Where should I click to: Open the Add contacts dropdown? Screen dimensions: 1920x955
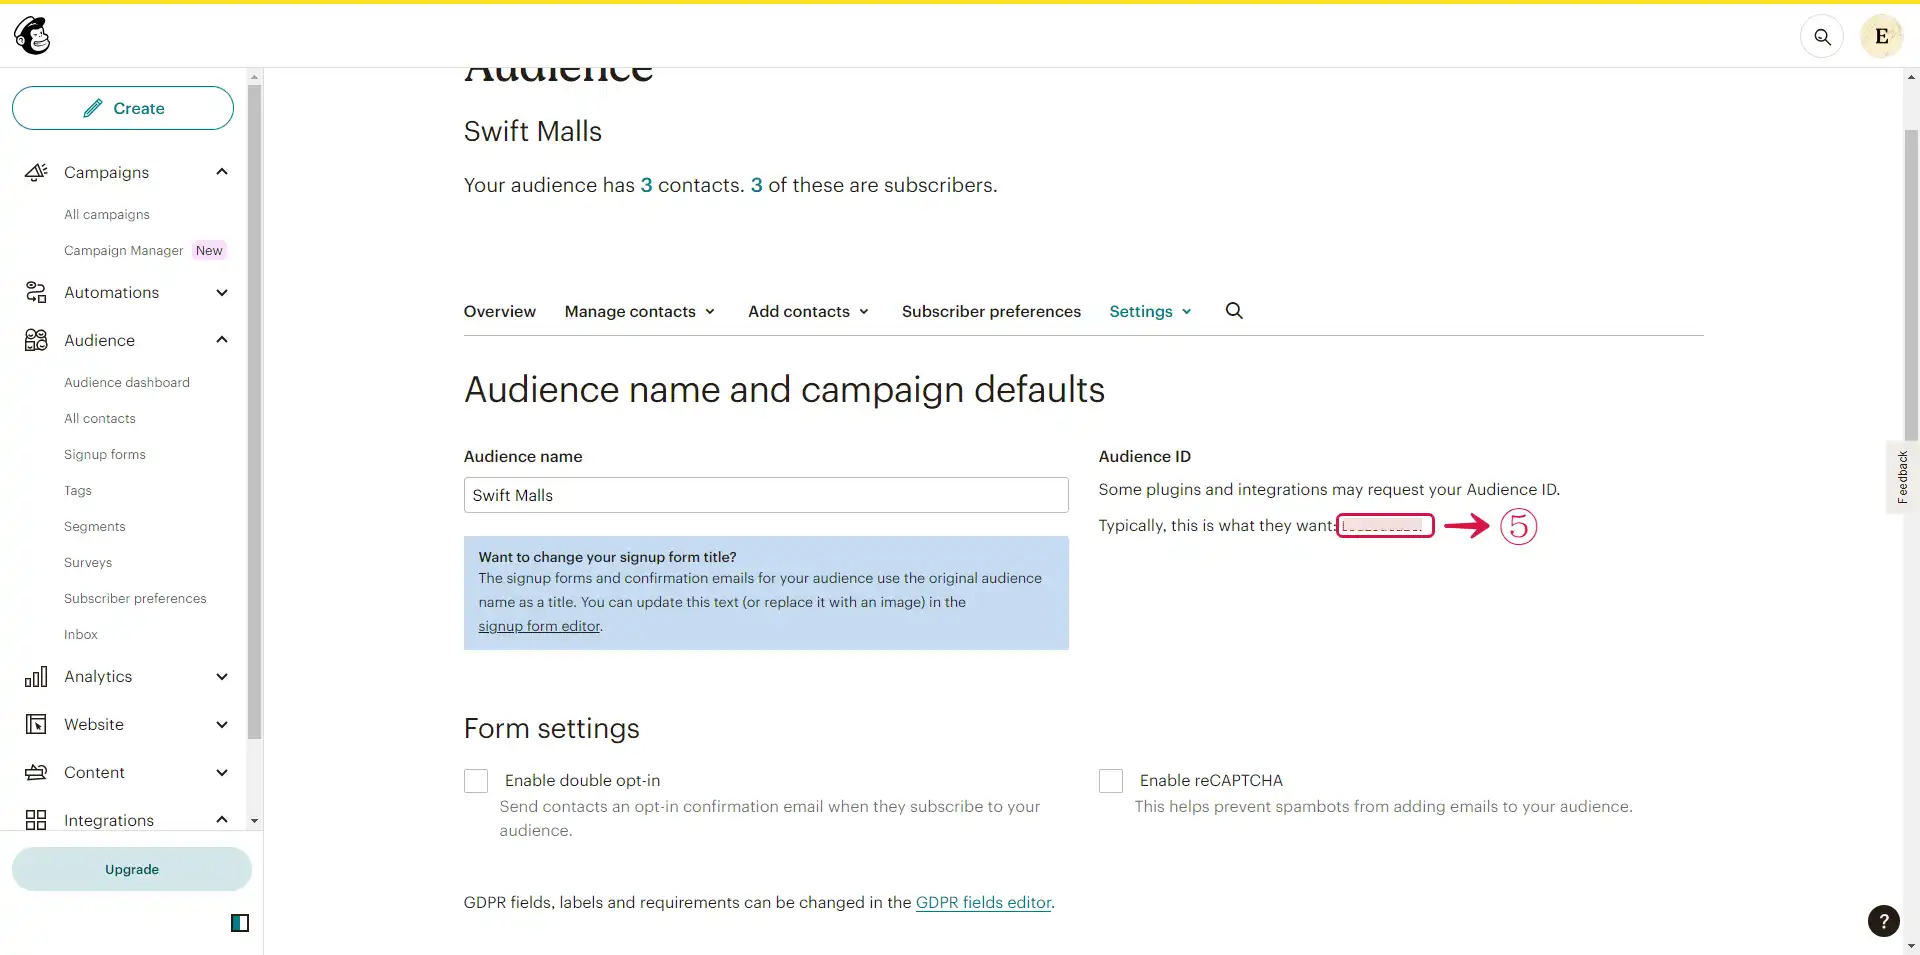(808, 311)
